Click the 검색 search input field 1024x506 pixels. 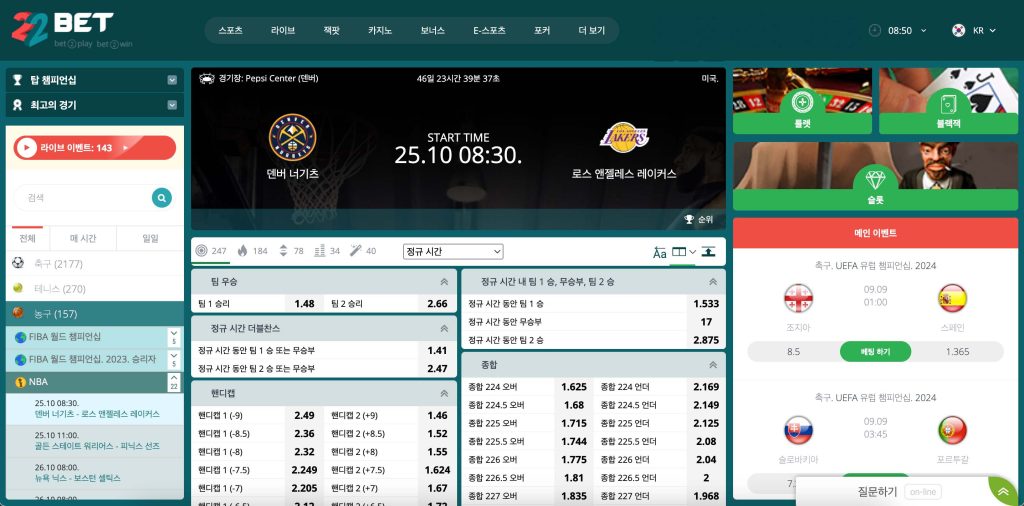[84, 198]
